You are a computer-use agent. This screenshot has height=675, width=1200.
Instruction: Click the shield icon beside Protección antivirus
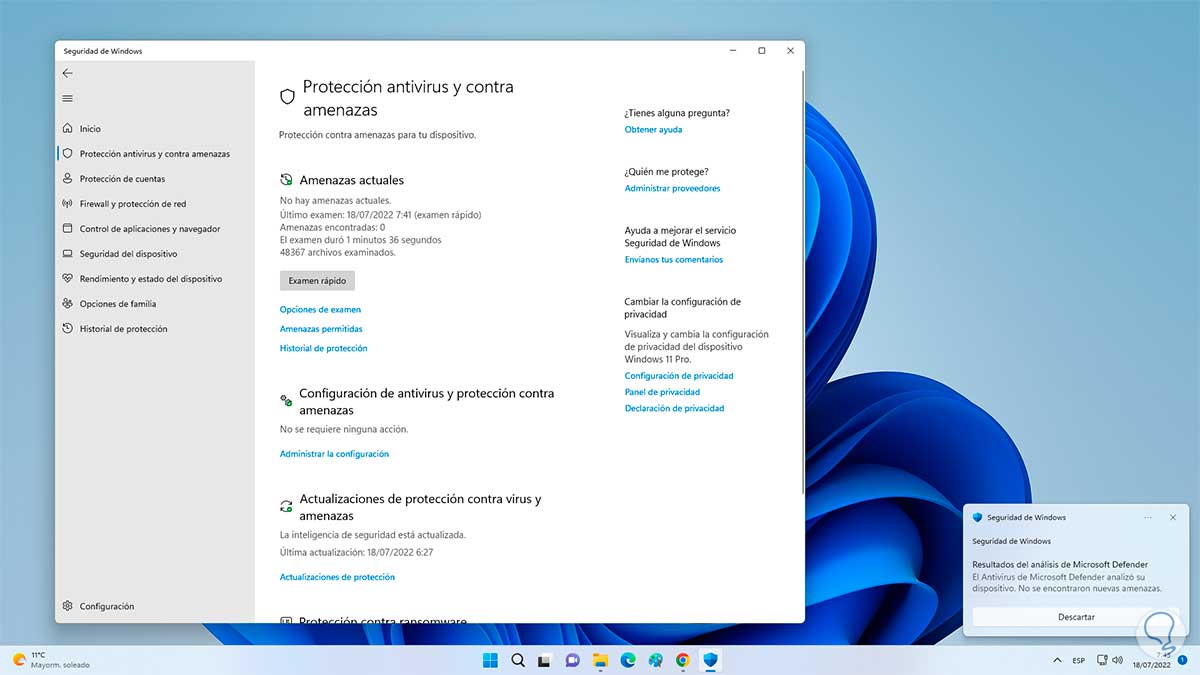[67, 154]
